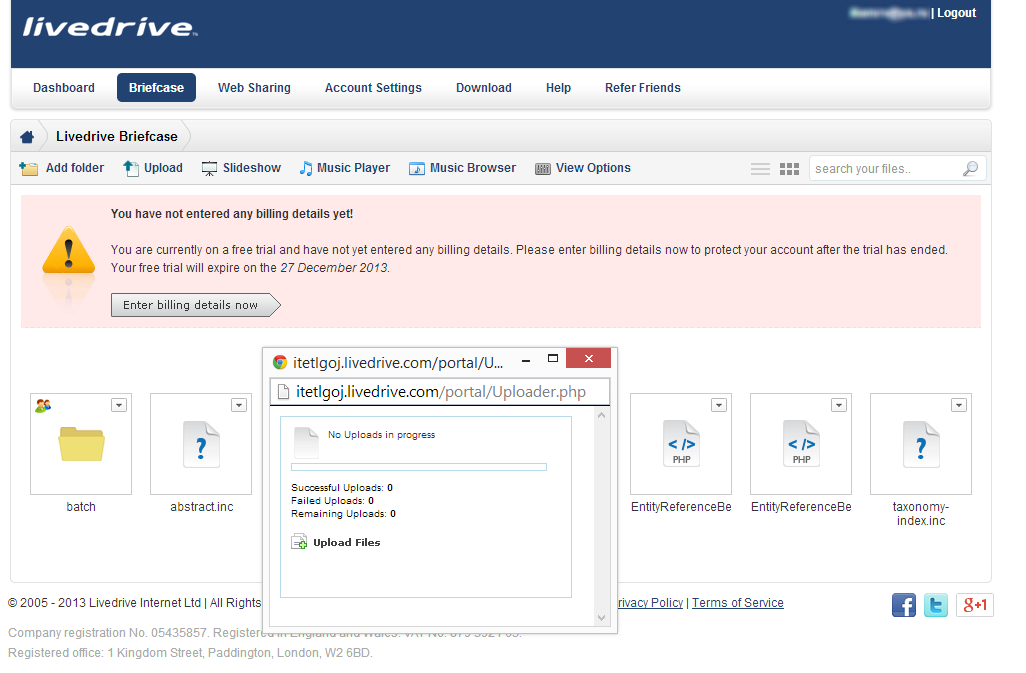Viewport: 1026px width, 673px height.
Task: Expand the taxonomy-index.inc dropdown menu
Action: 959,406
